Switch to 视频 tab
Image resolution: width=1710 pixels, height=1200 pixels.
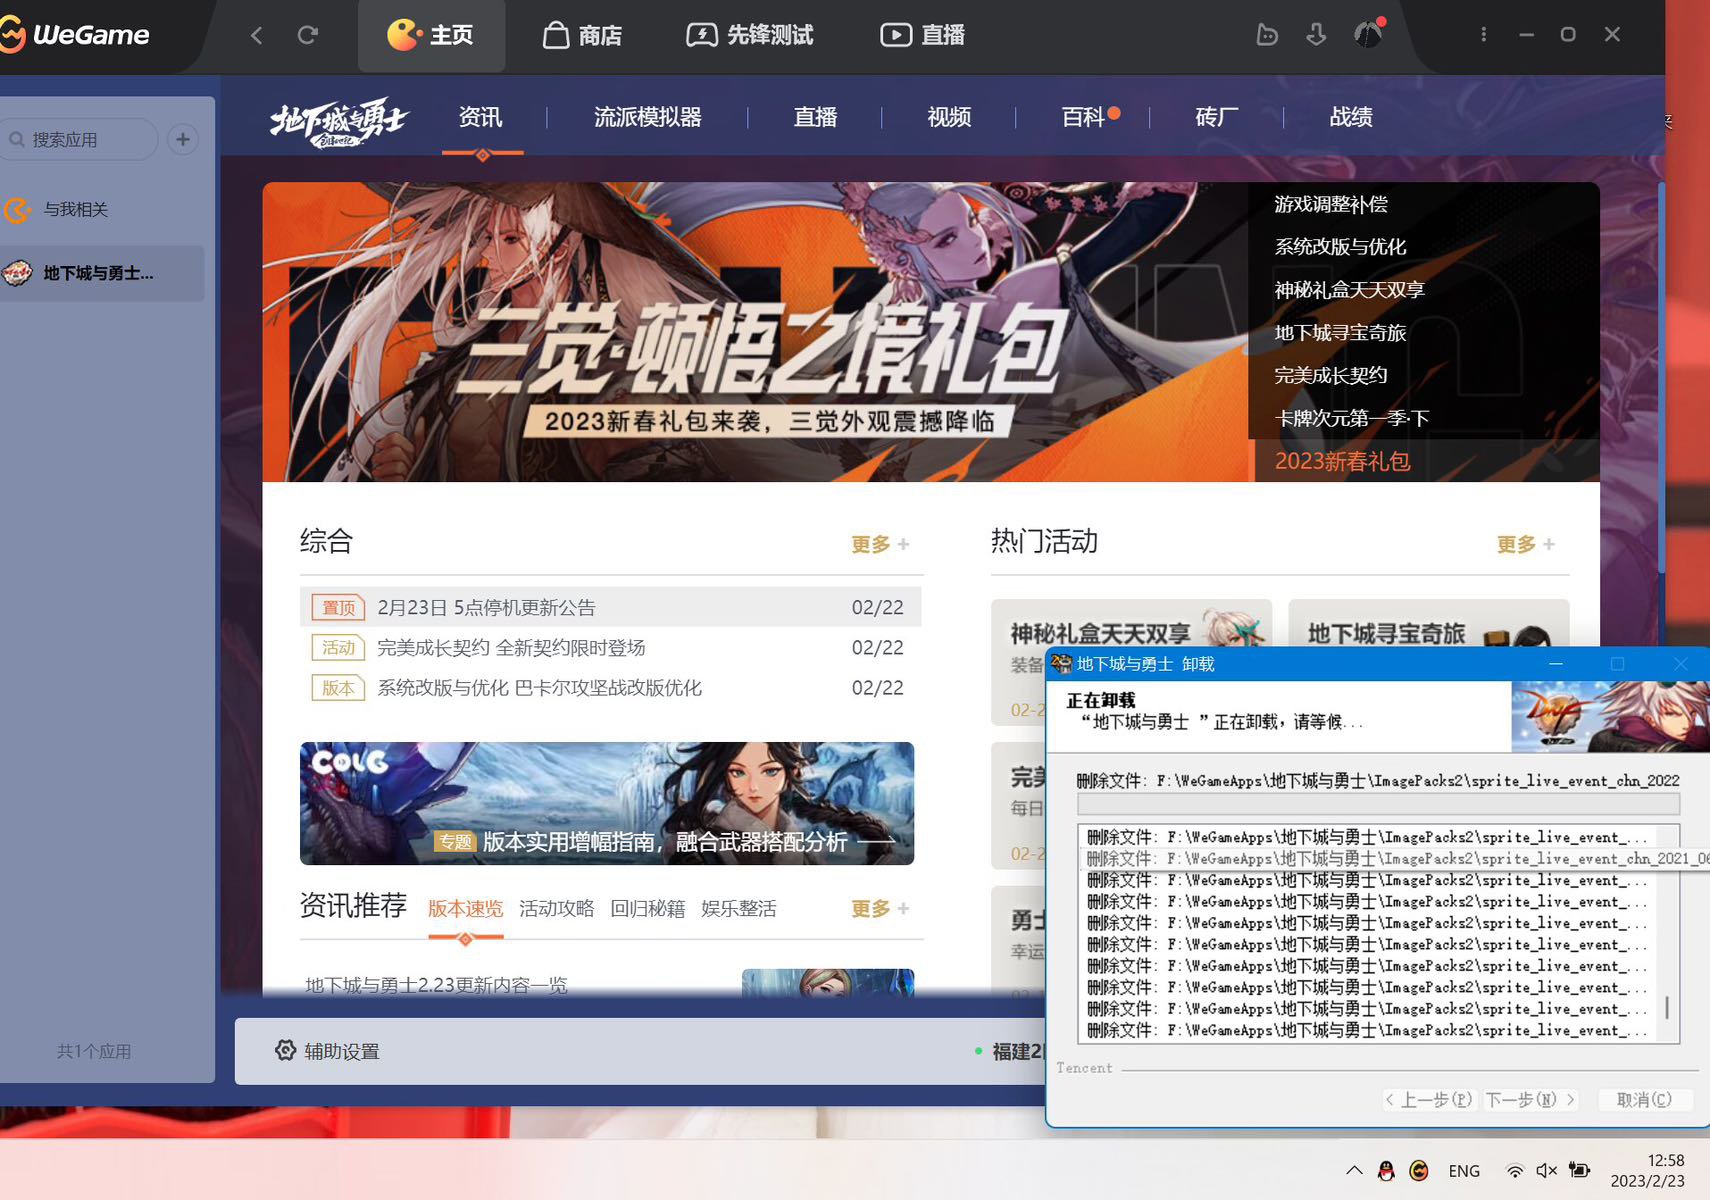click(x=949, y=117)
